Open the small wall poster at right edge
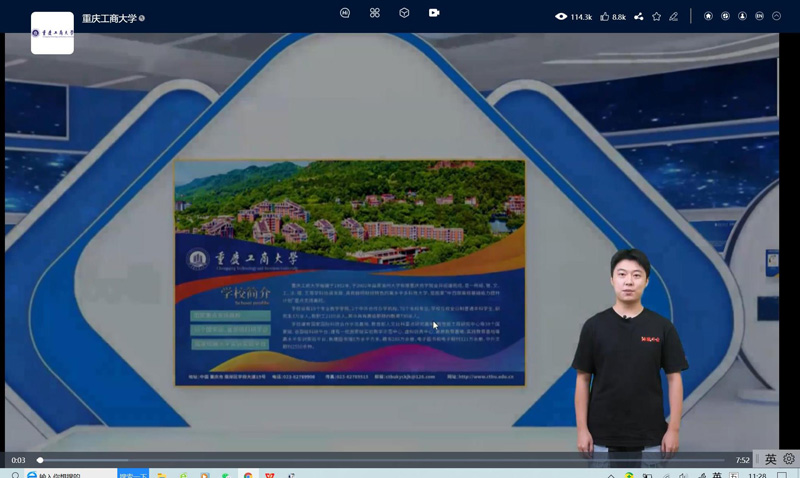This screenshot has height=478, width=800. [x=772, y=262]
